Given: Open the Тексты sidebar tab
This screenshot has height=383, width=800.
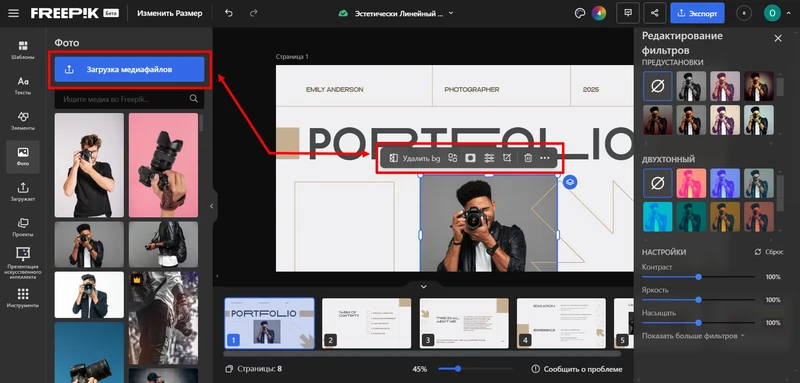Looking at the screenshot, I should [22, 86].
